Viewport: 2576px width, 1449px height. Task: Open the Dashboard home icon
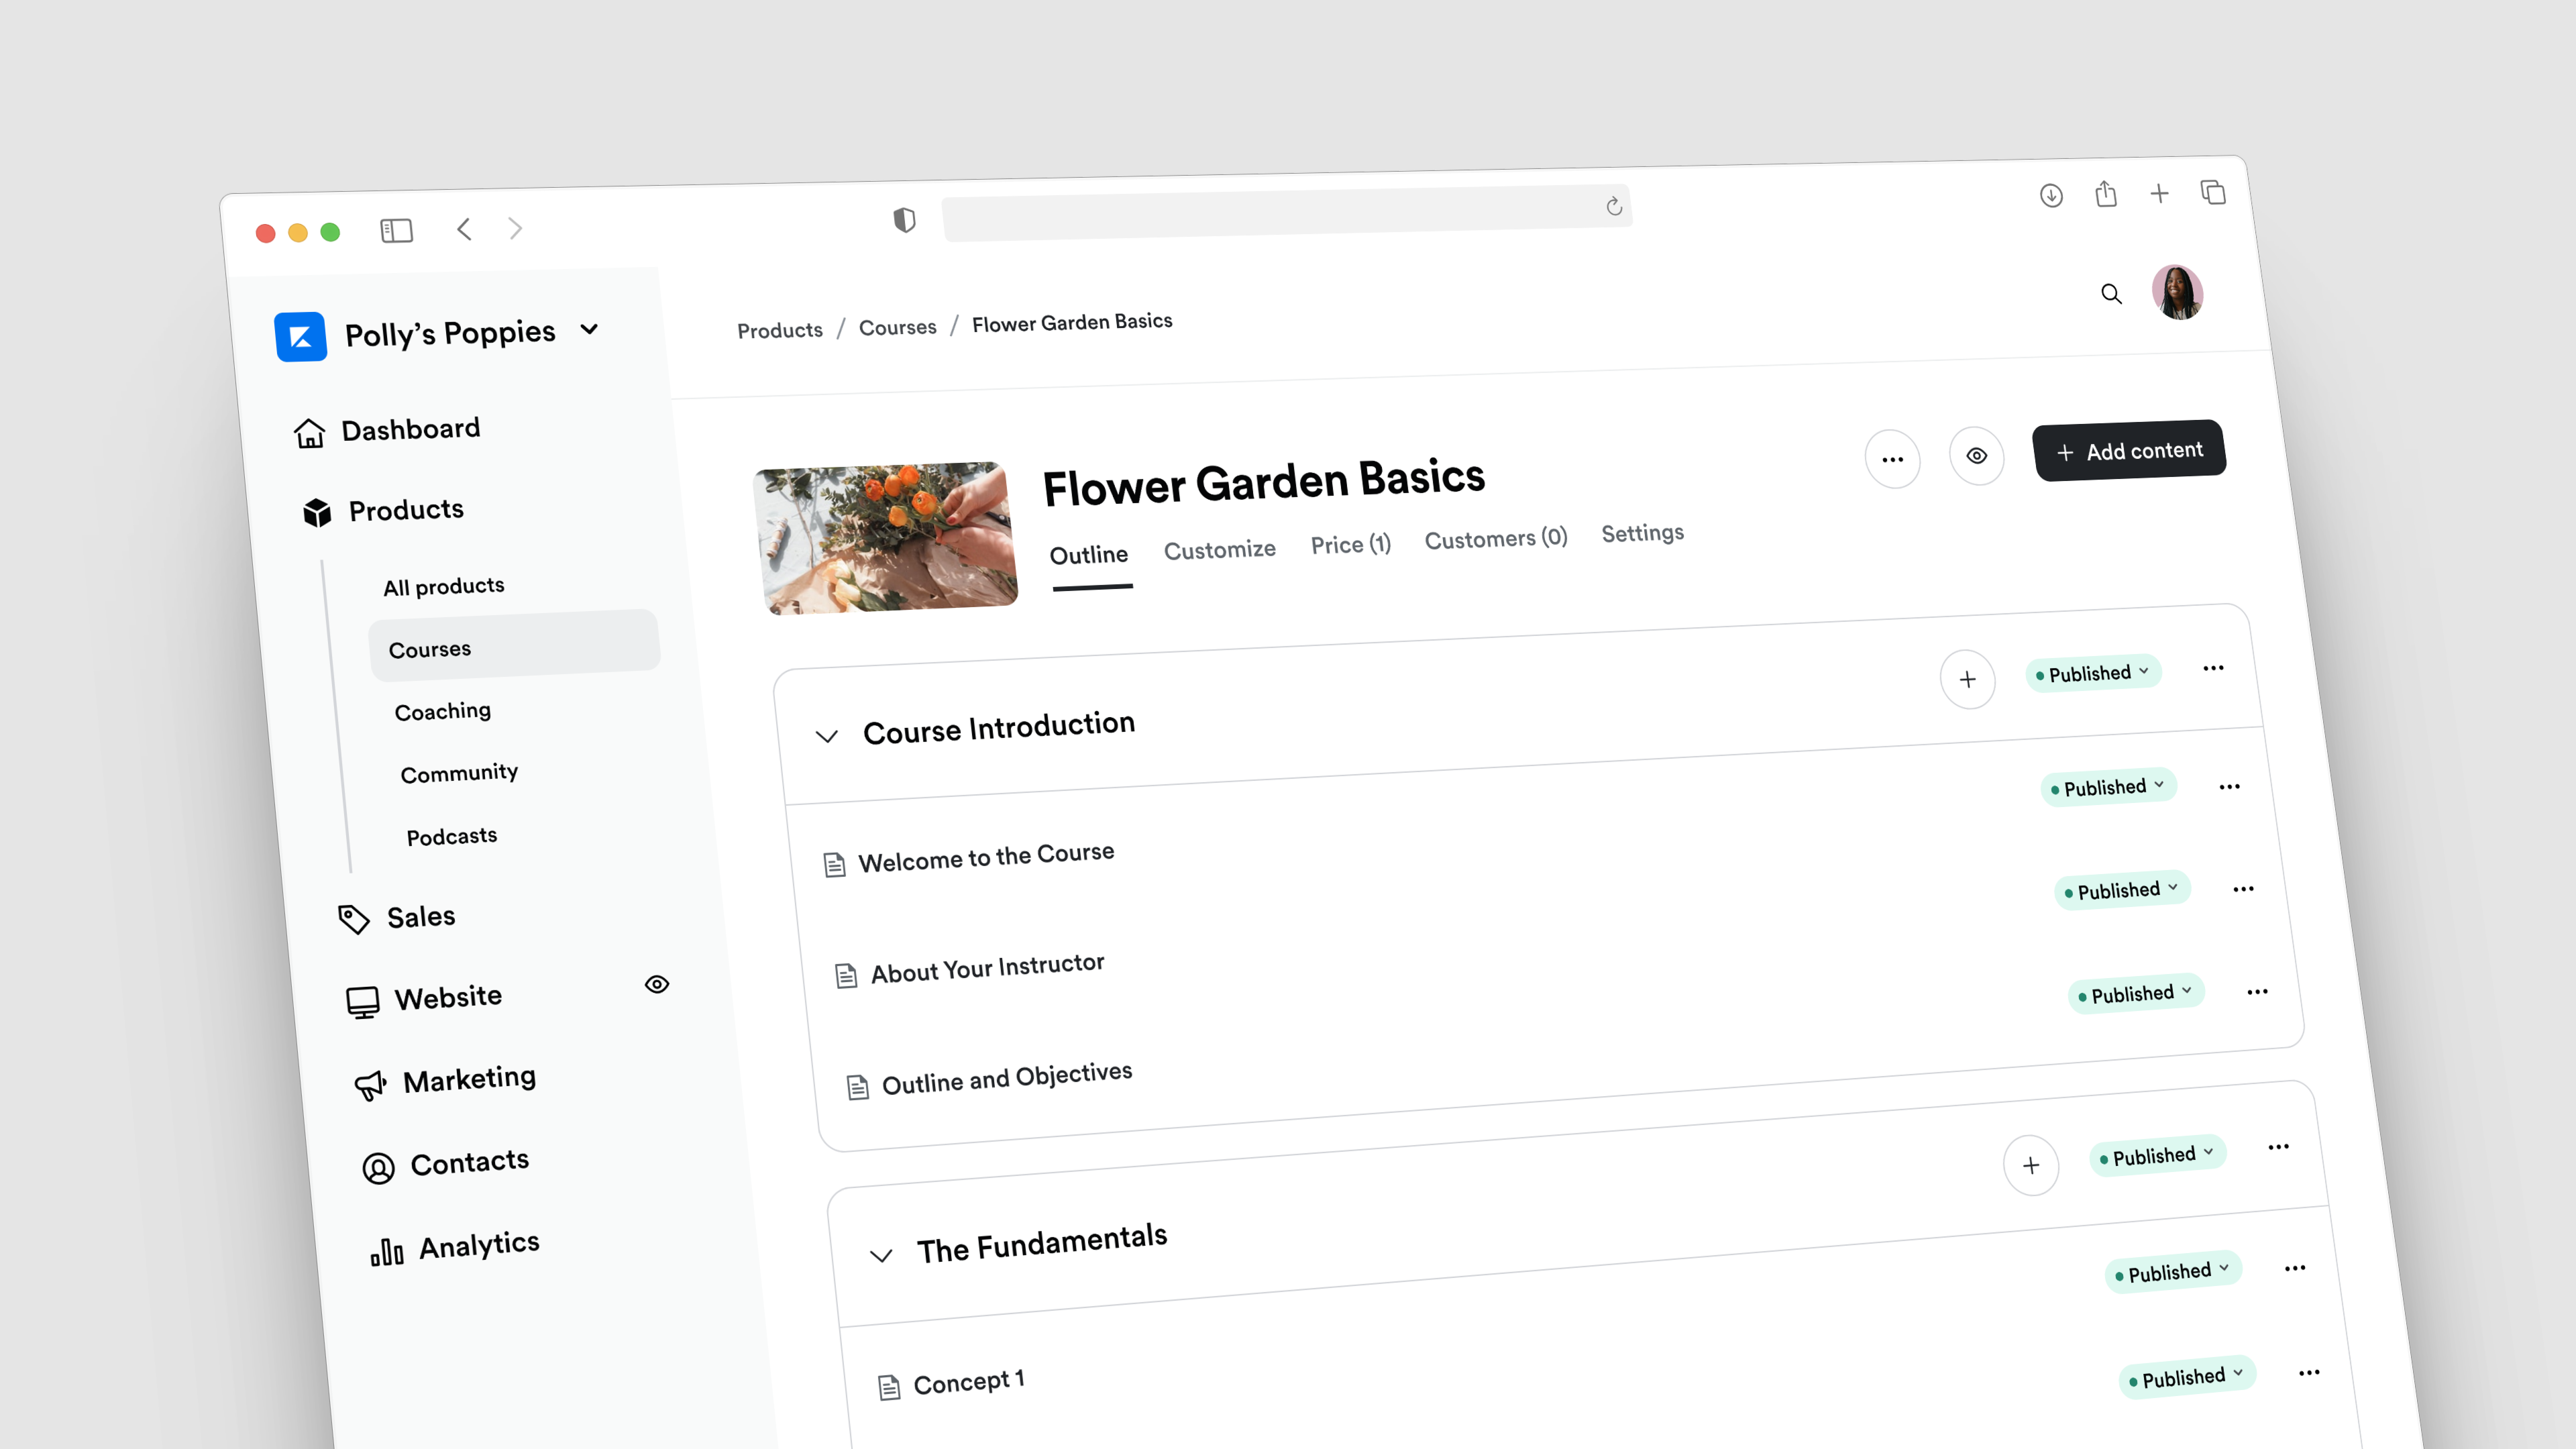[x=309, y=433]
